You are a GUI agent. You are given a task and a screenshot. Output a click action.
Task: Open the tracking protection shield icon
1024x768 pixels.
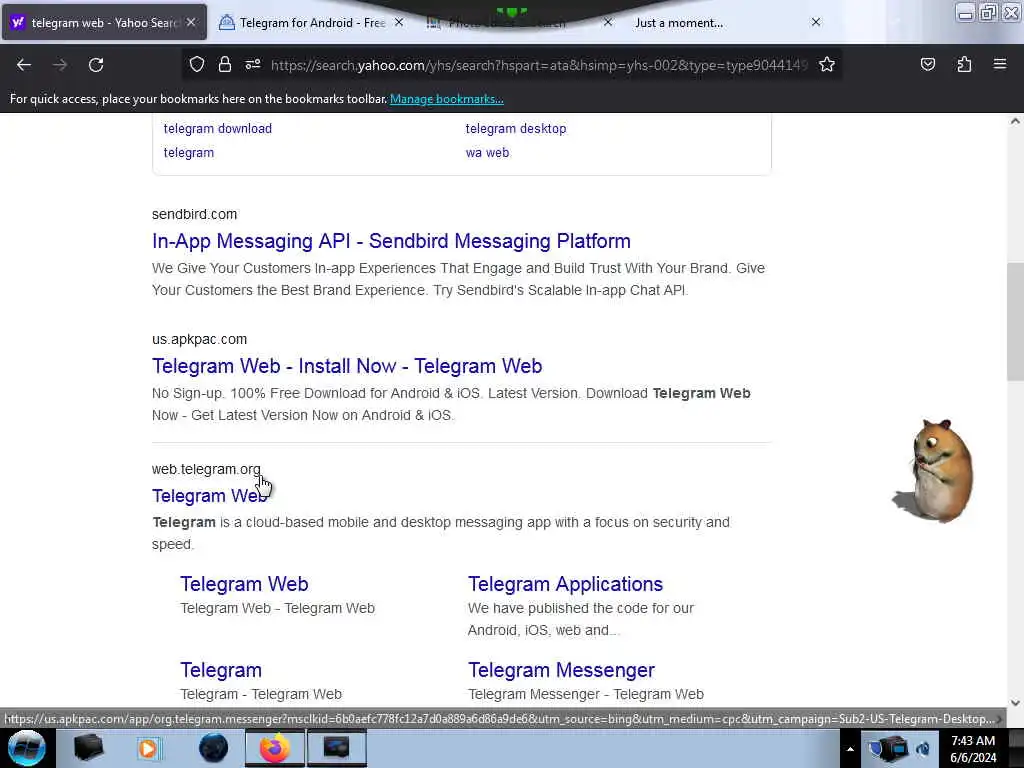pos(197,64)
